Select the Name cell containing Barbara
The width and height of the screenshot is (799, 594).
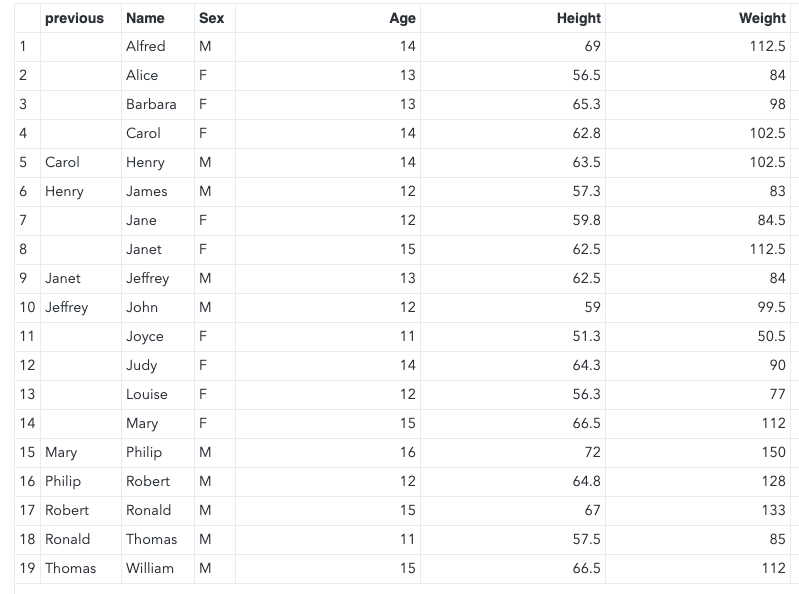[151, 104]
